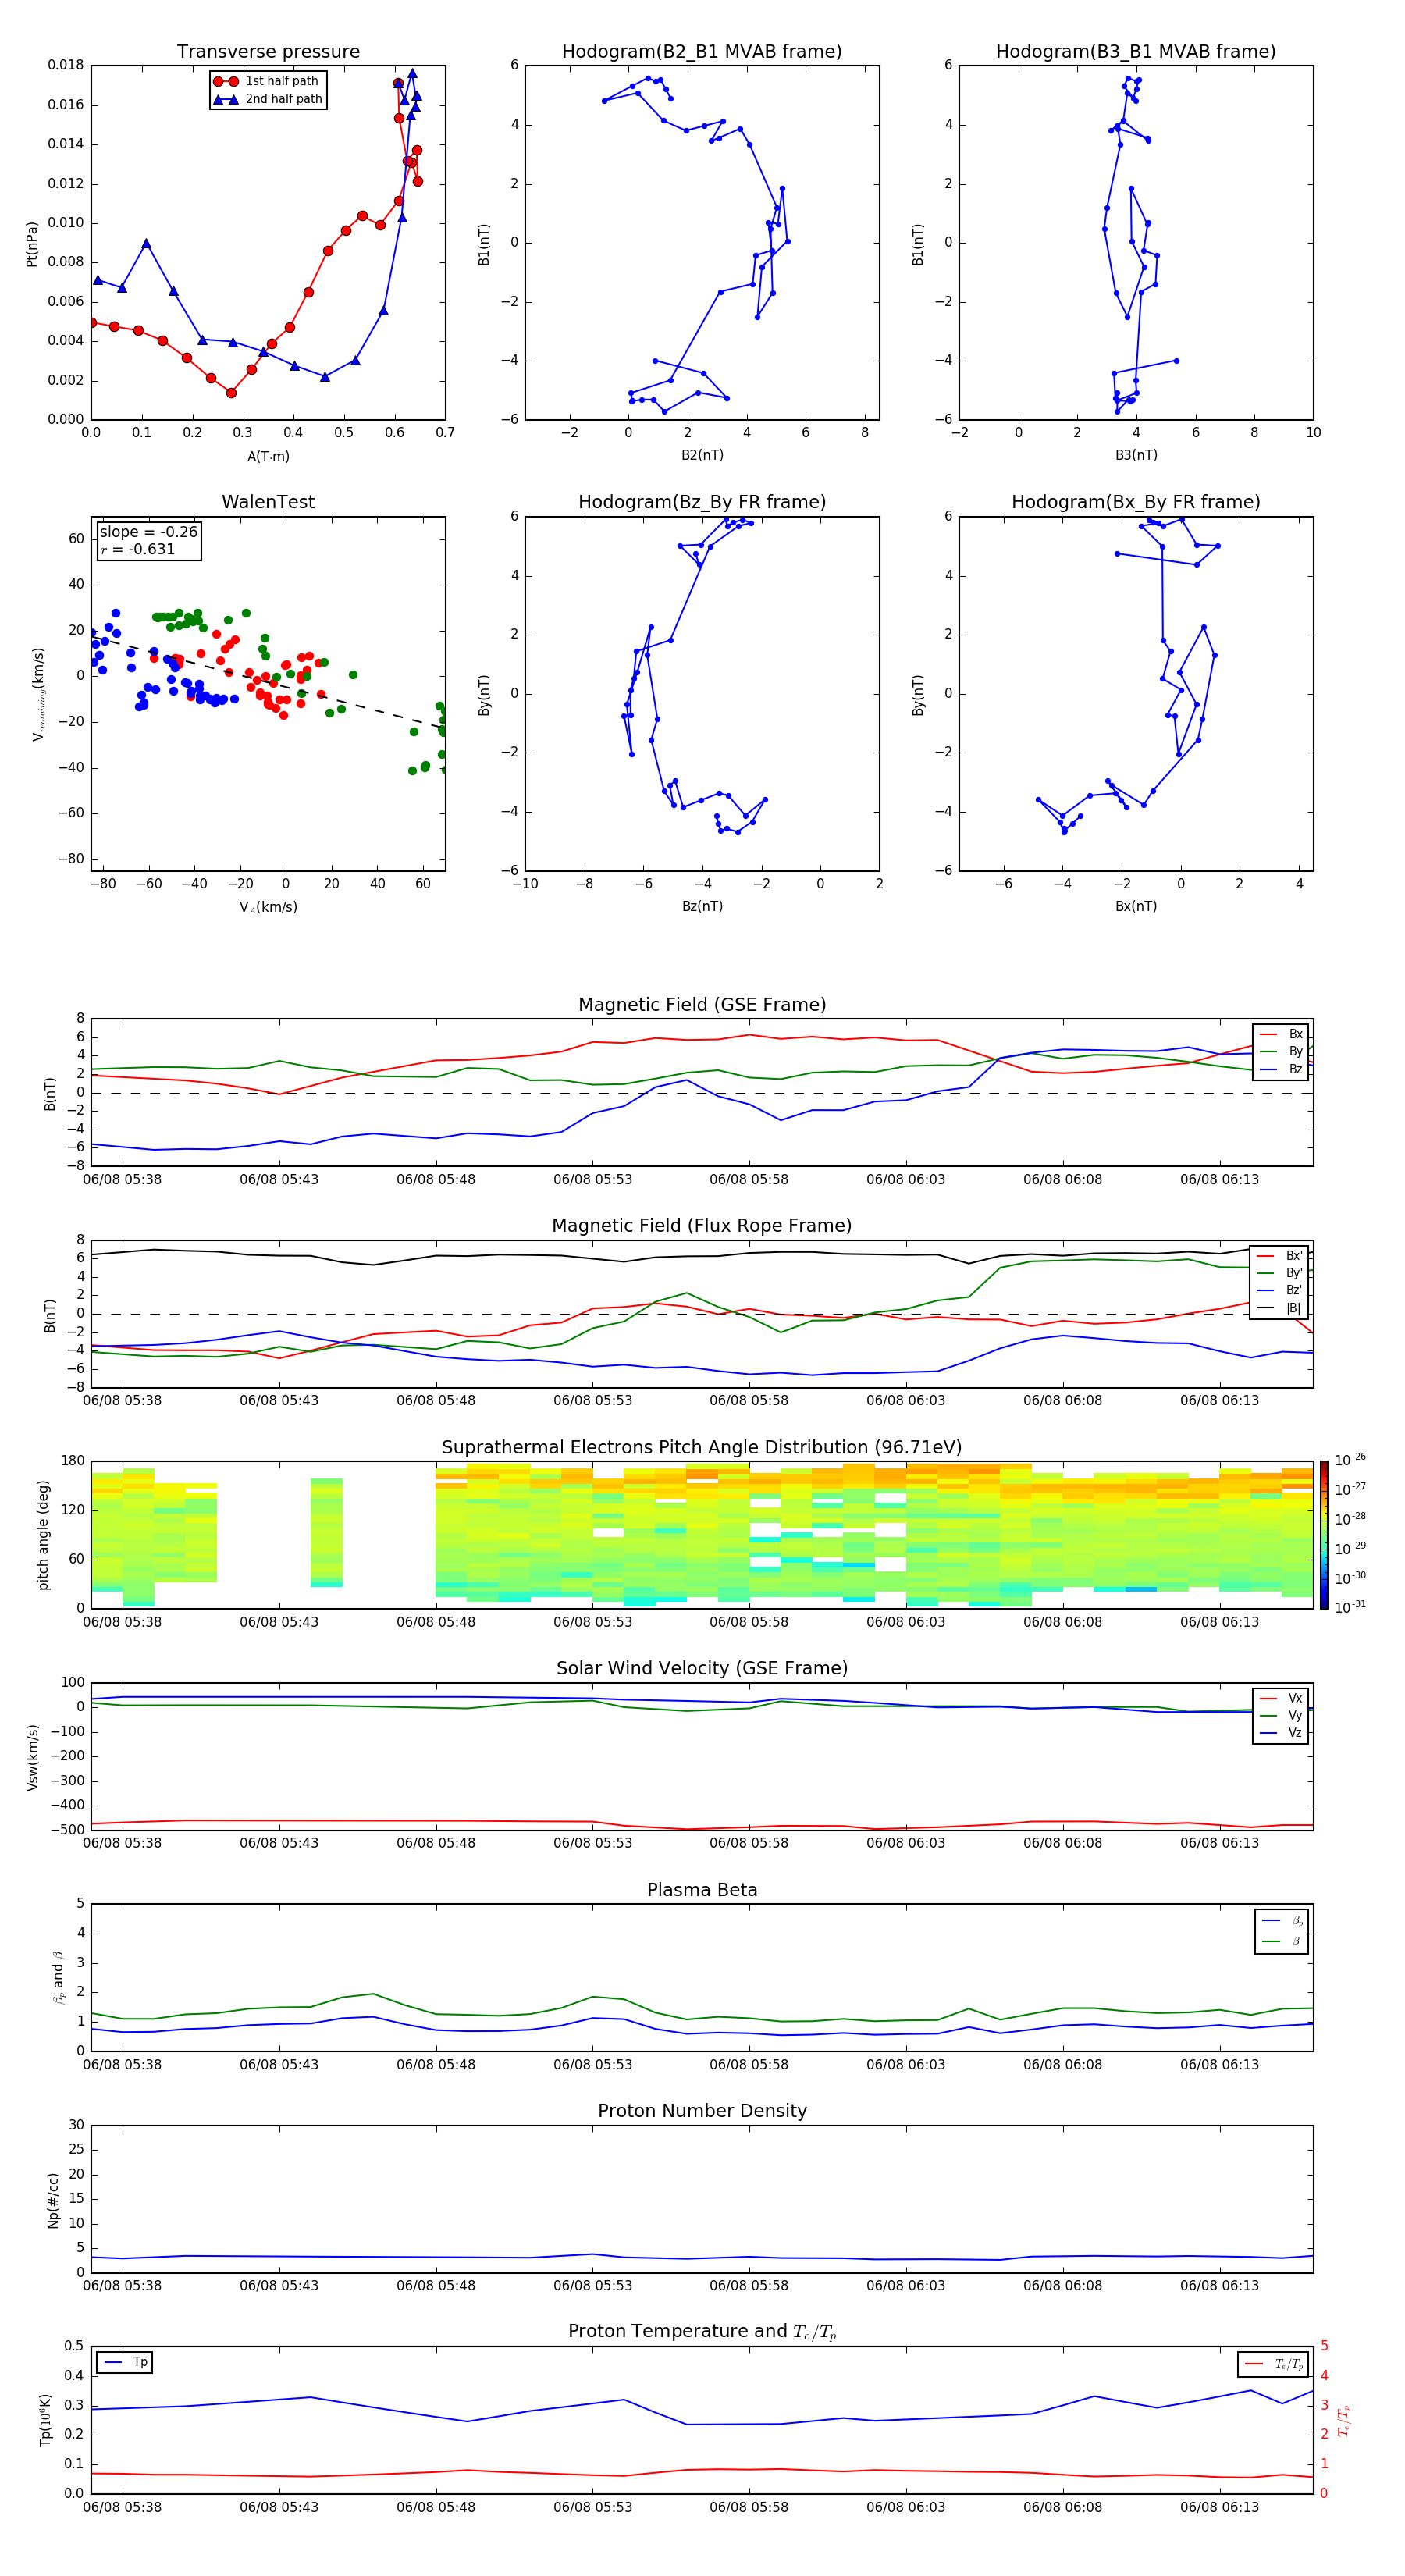The width and height of the screenshot is (1405, 2576).
Task: Click the 'Proton Number Density' title
Action: click(x=702, y=2111)
